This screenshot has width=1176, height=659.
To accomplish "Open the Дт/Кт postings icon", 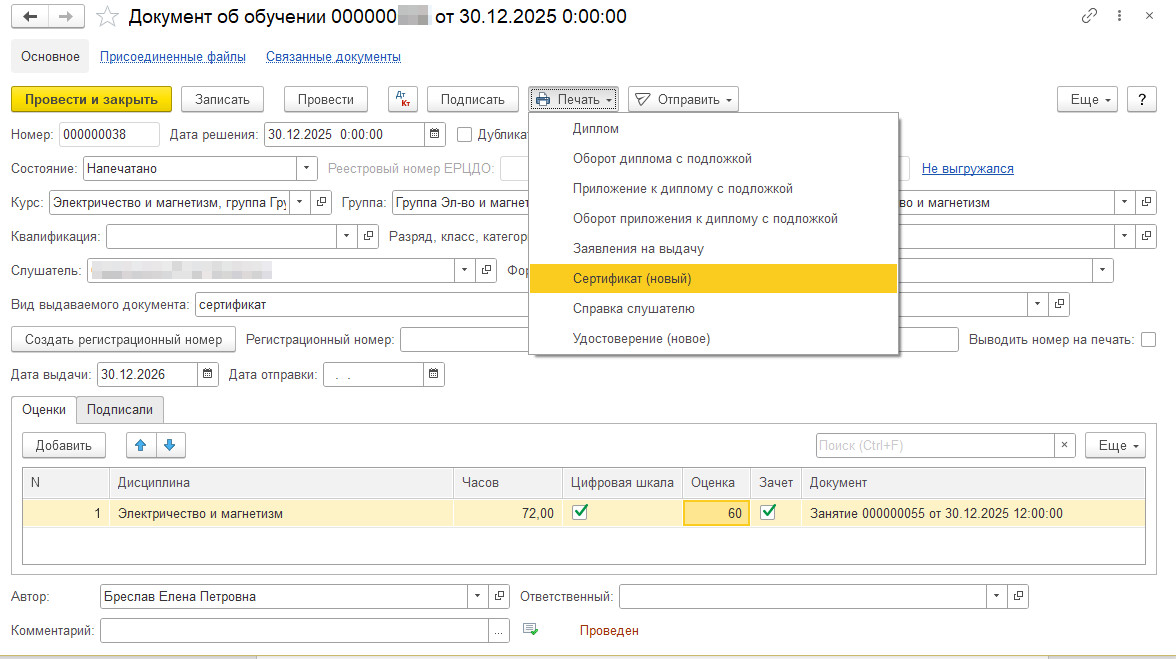I will 403,99.
